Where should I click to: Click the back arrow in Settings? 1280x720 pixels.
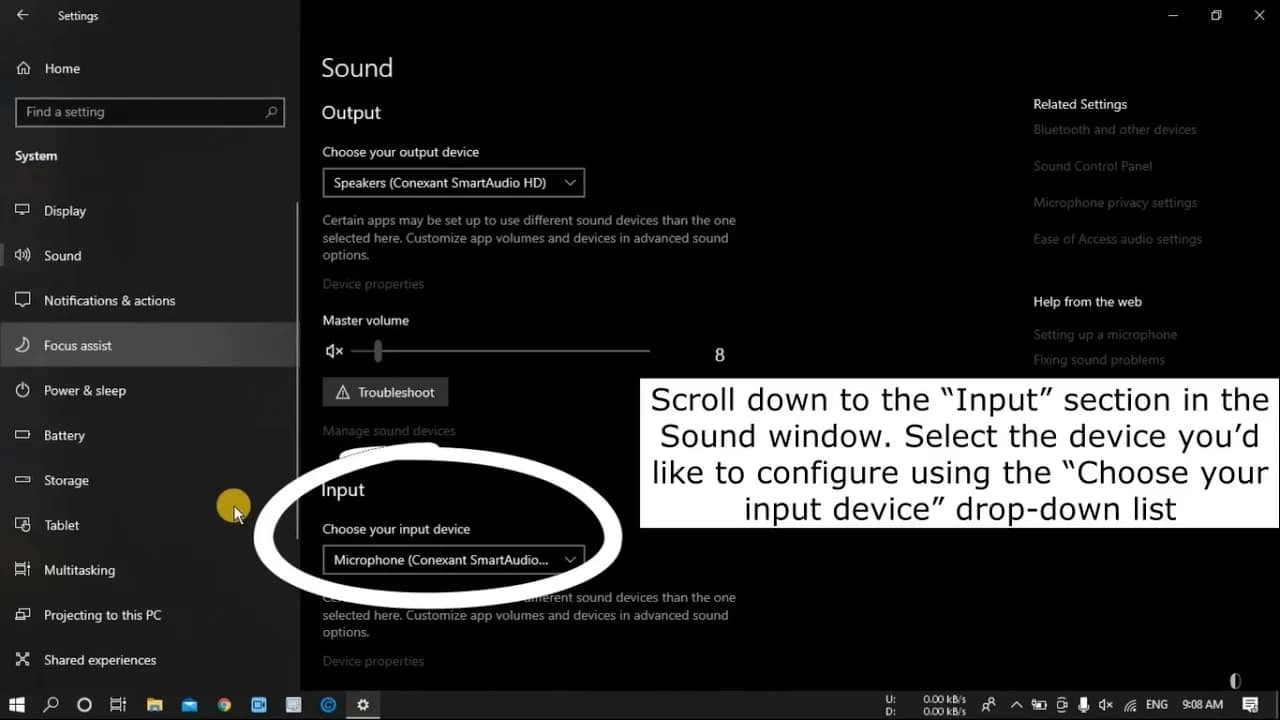(24, 15)
